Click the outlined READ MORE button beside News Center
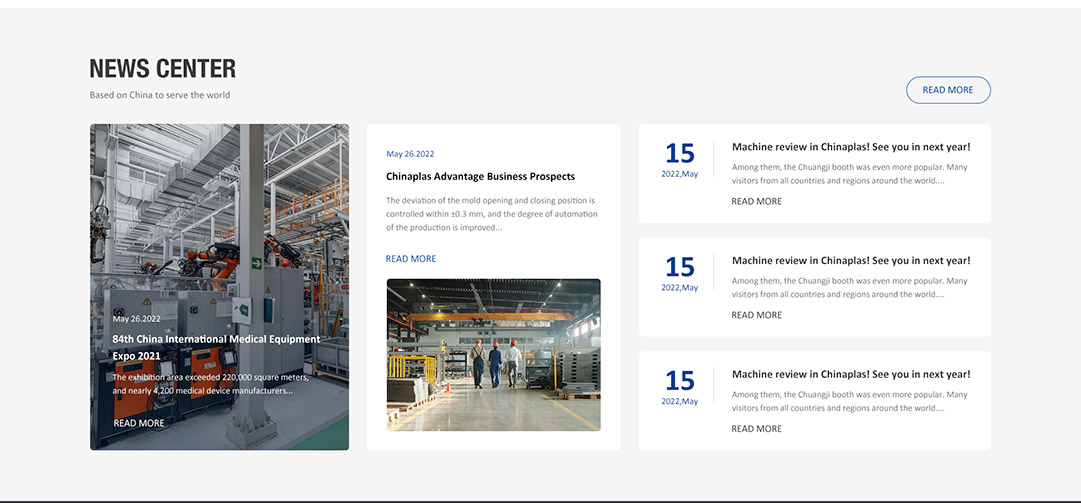 point(947,90)
